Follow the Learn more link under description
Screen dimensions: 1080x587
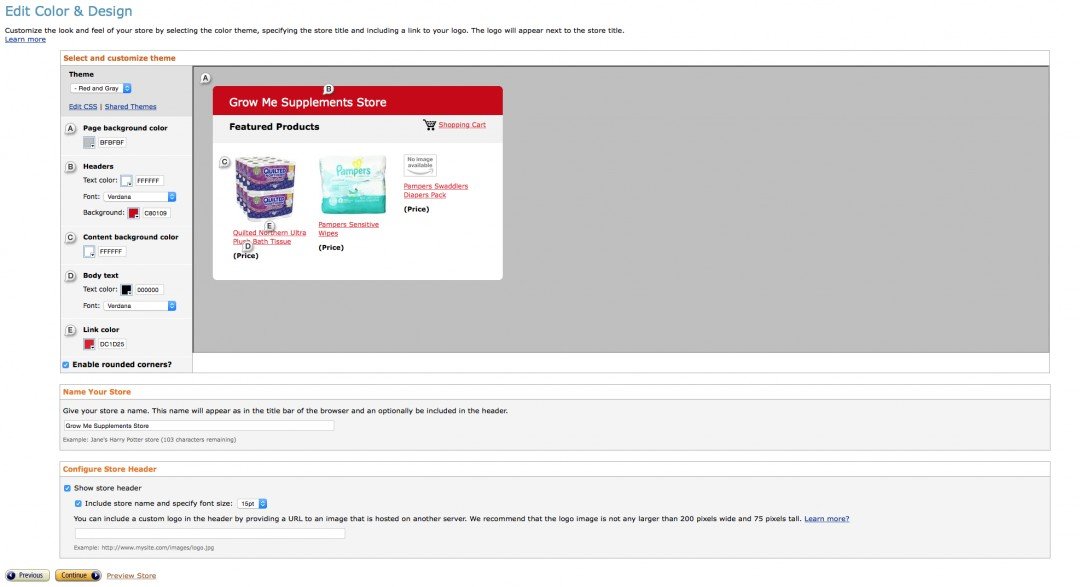tap(25, 39)
